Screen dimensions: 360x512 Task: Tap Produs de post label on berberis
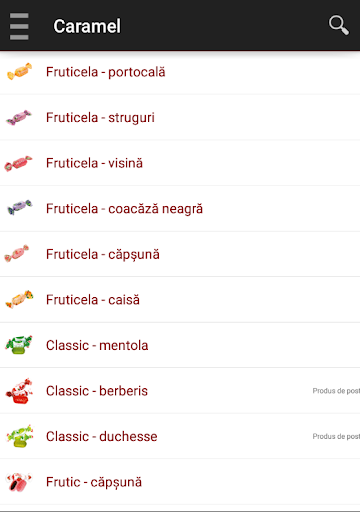[336, 391]
